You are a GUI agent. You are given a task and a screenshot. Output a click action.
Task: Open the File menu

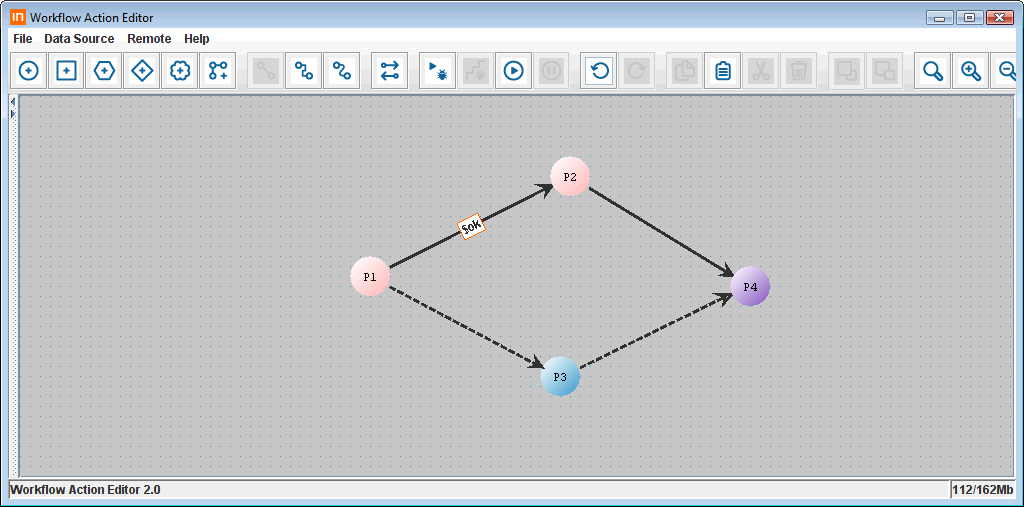[x=23, y=39]
